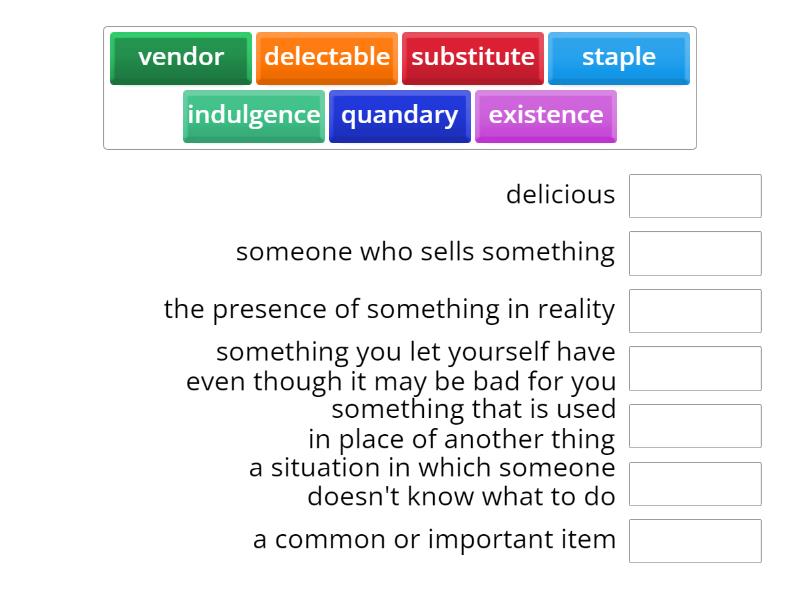Click the answer box for something used in place of another
Viewport: 800px width, 600px height.
(x=695, y=425)
